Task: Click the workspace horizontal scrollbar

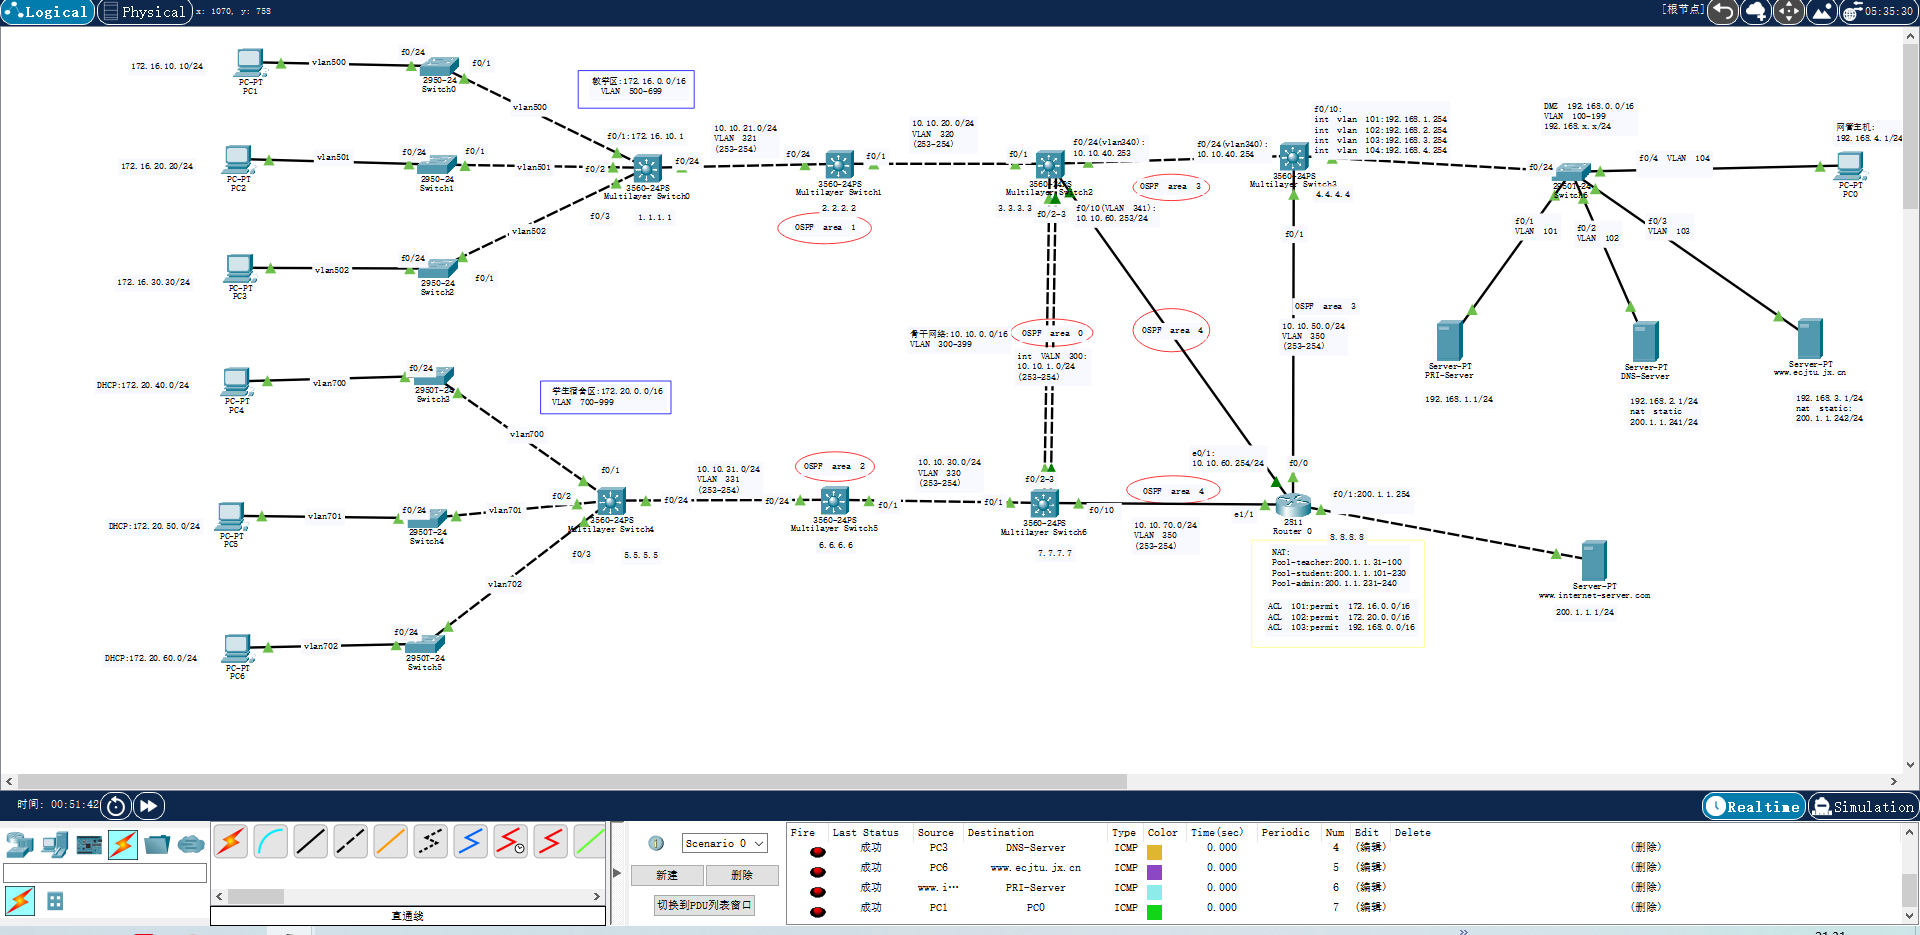Action: coord(572,781)
